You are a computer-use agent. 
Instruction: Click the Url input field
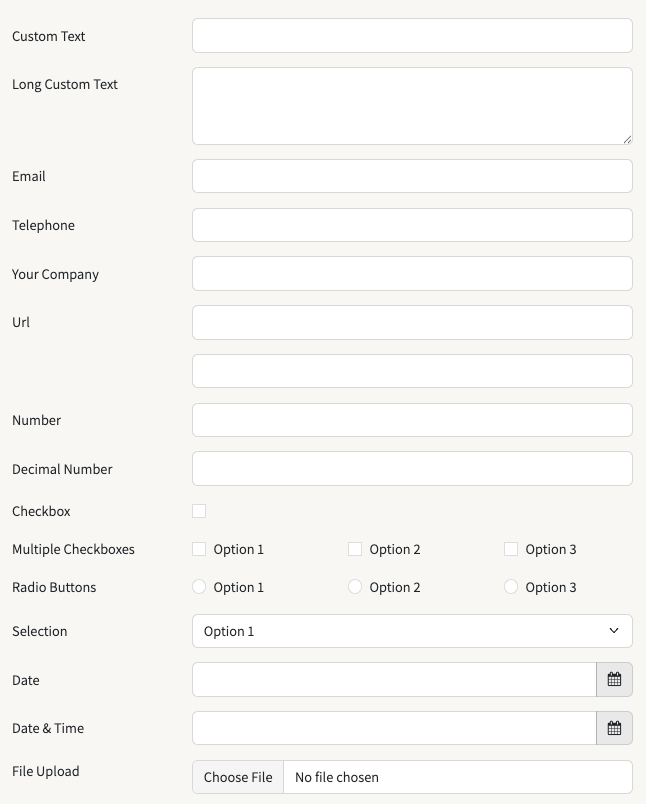click(412, 322)
